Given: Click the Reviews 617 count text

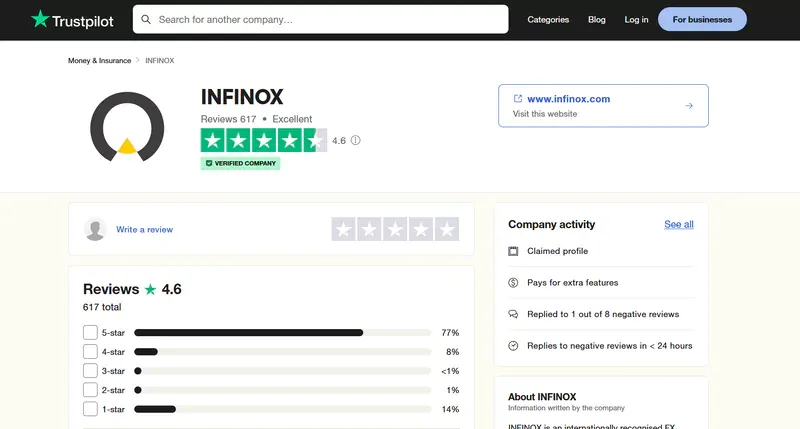Looking at the screenshot, I should (x=228, y=119).
